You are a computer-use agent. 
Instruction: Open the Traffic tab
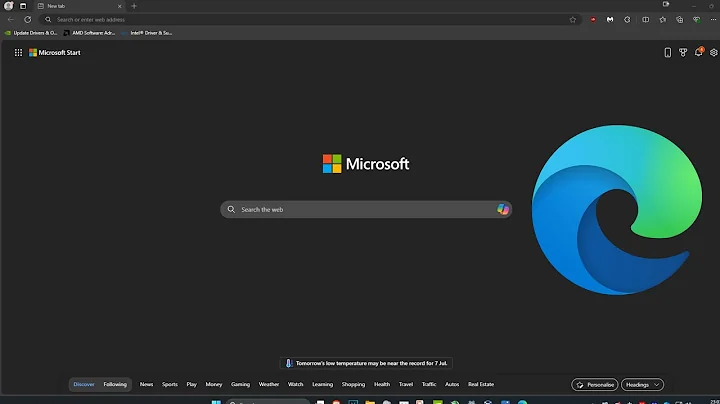(x=429, y=384)
